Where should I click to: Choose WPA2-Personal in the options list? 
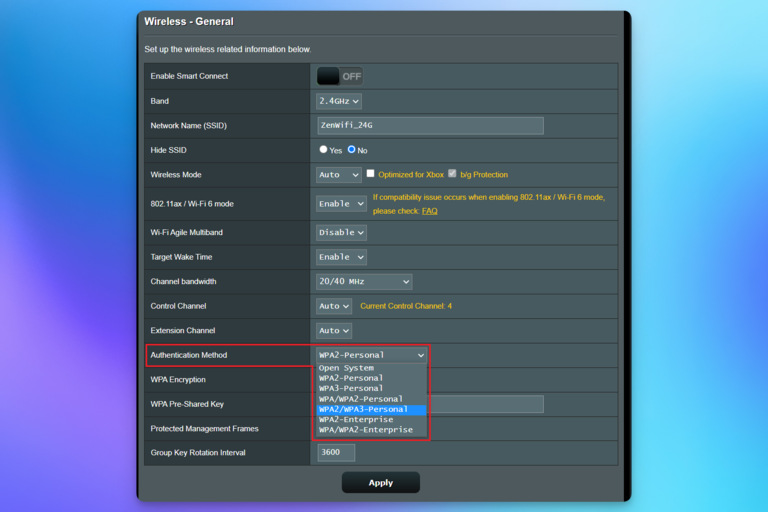[x=371, y=378]
